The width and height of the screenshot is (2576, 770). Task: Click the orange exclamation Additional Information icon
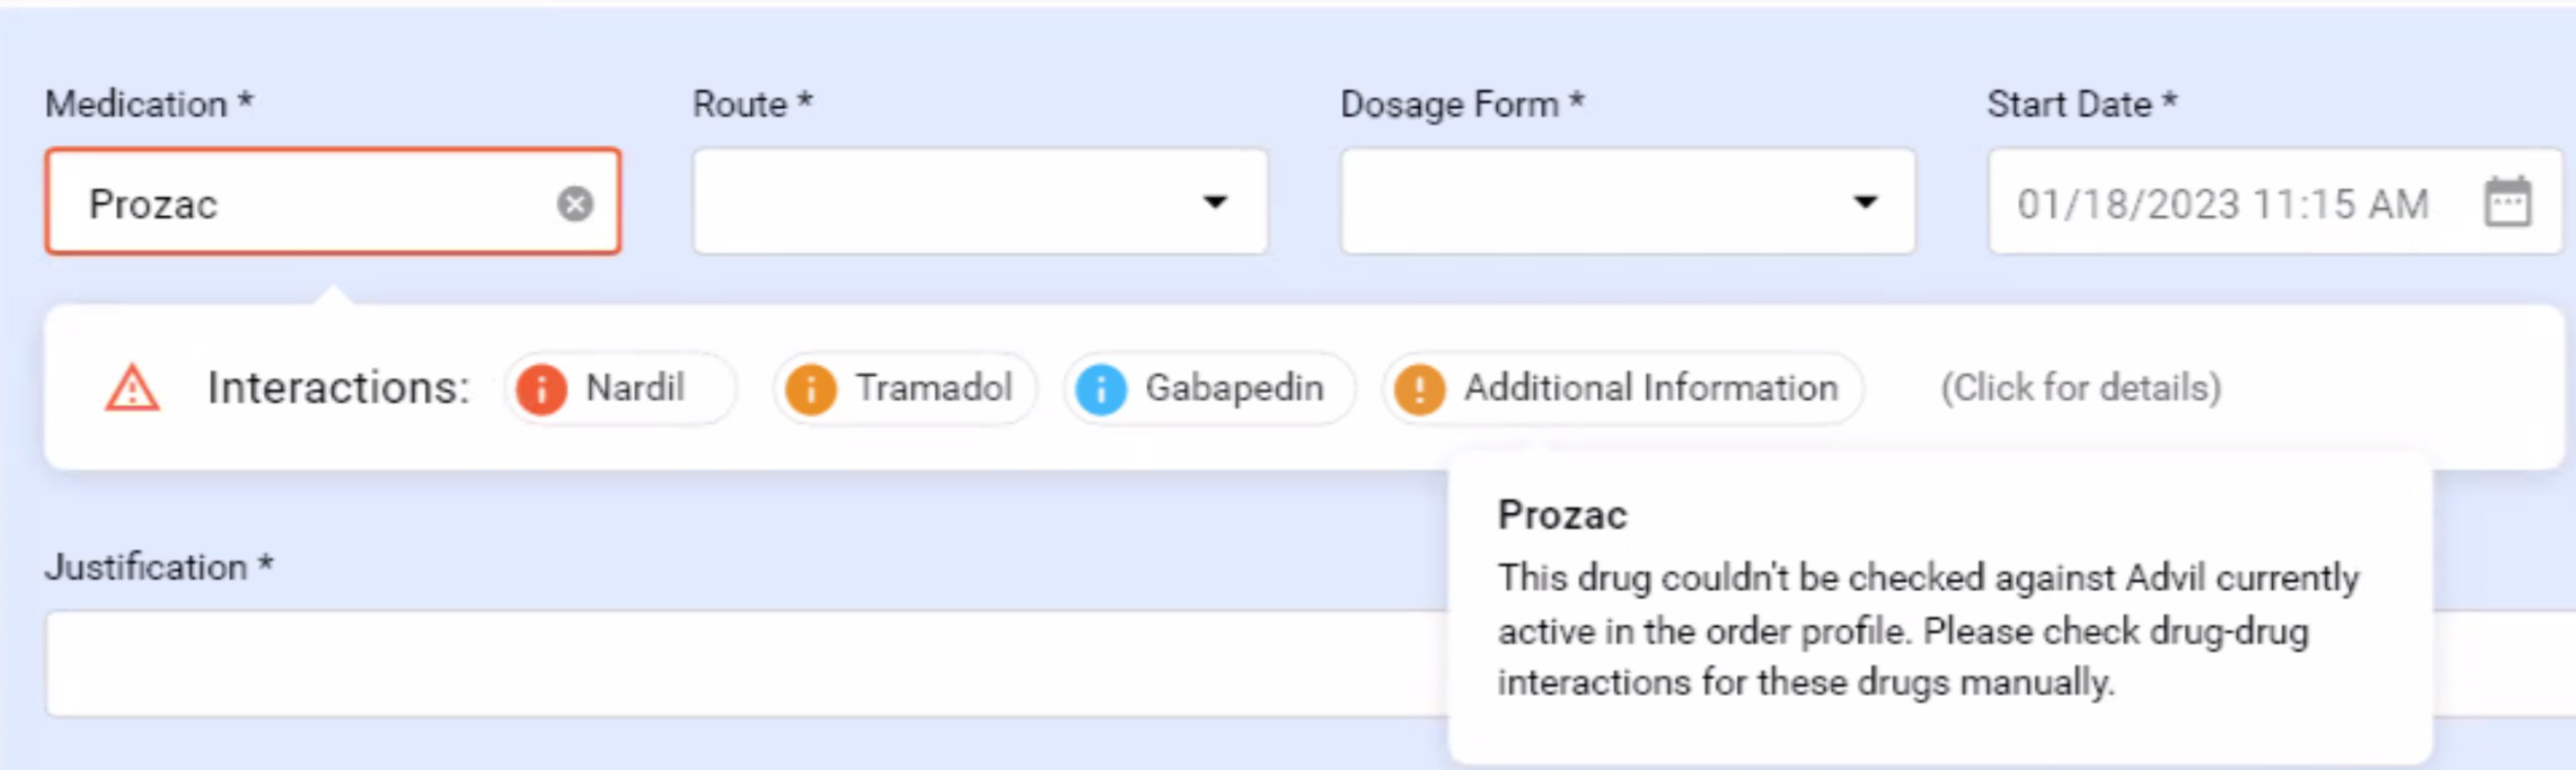[1419, 389]
